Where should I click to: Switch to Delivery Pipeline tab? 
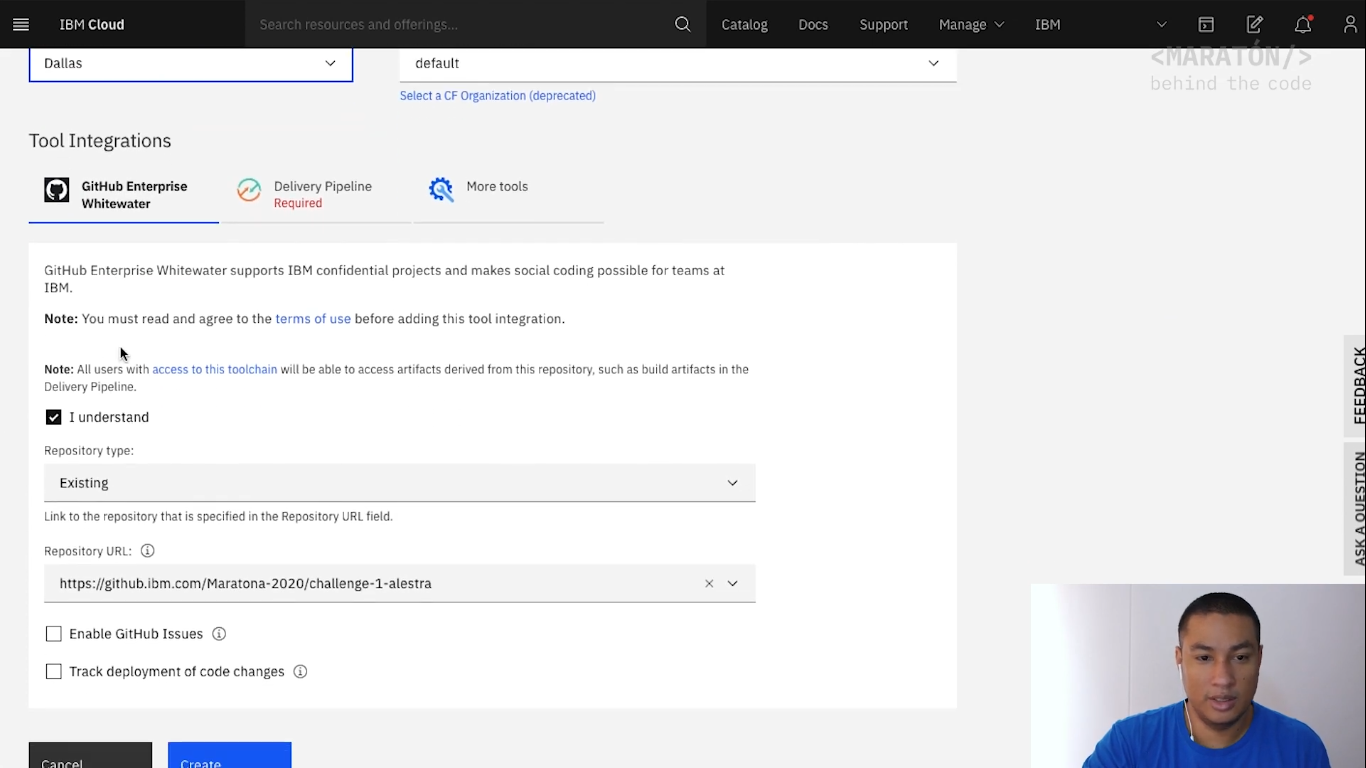[316, 195]
